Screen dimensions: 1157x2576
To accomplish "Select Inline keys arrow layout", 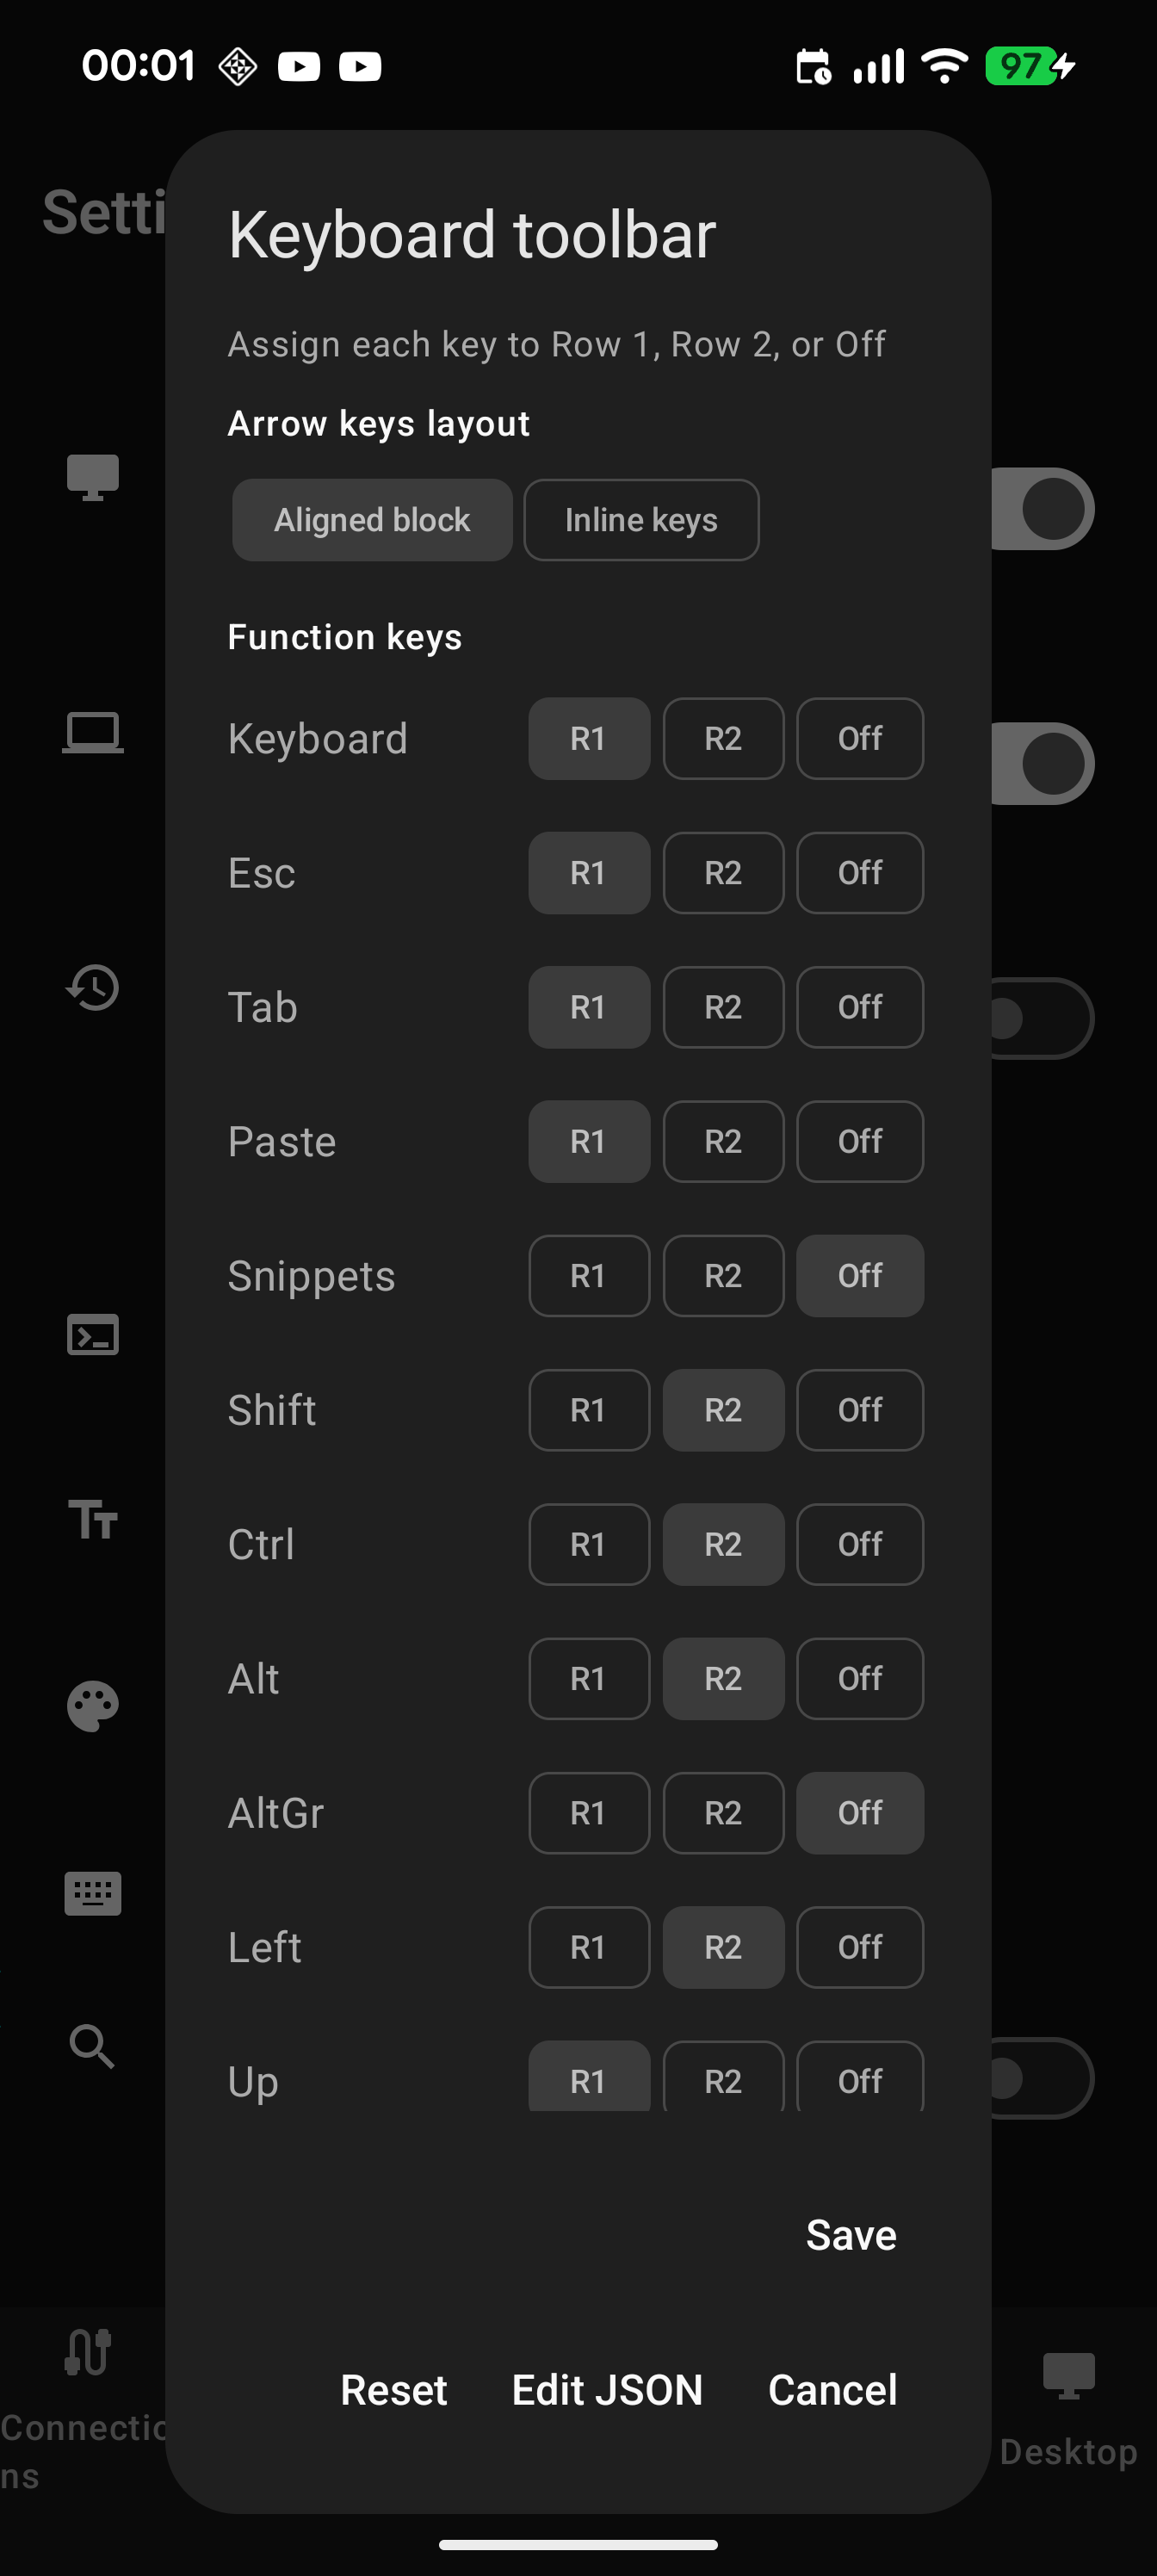I will pyautogui.click(x=641, y=520).
